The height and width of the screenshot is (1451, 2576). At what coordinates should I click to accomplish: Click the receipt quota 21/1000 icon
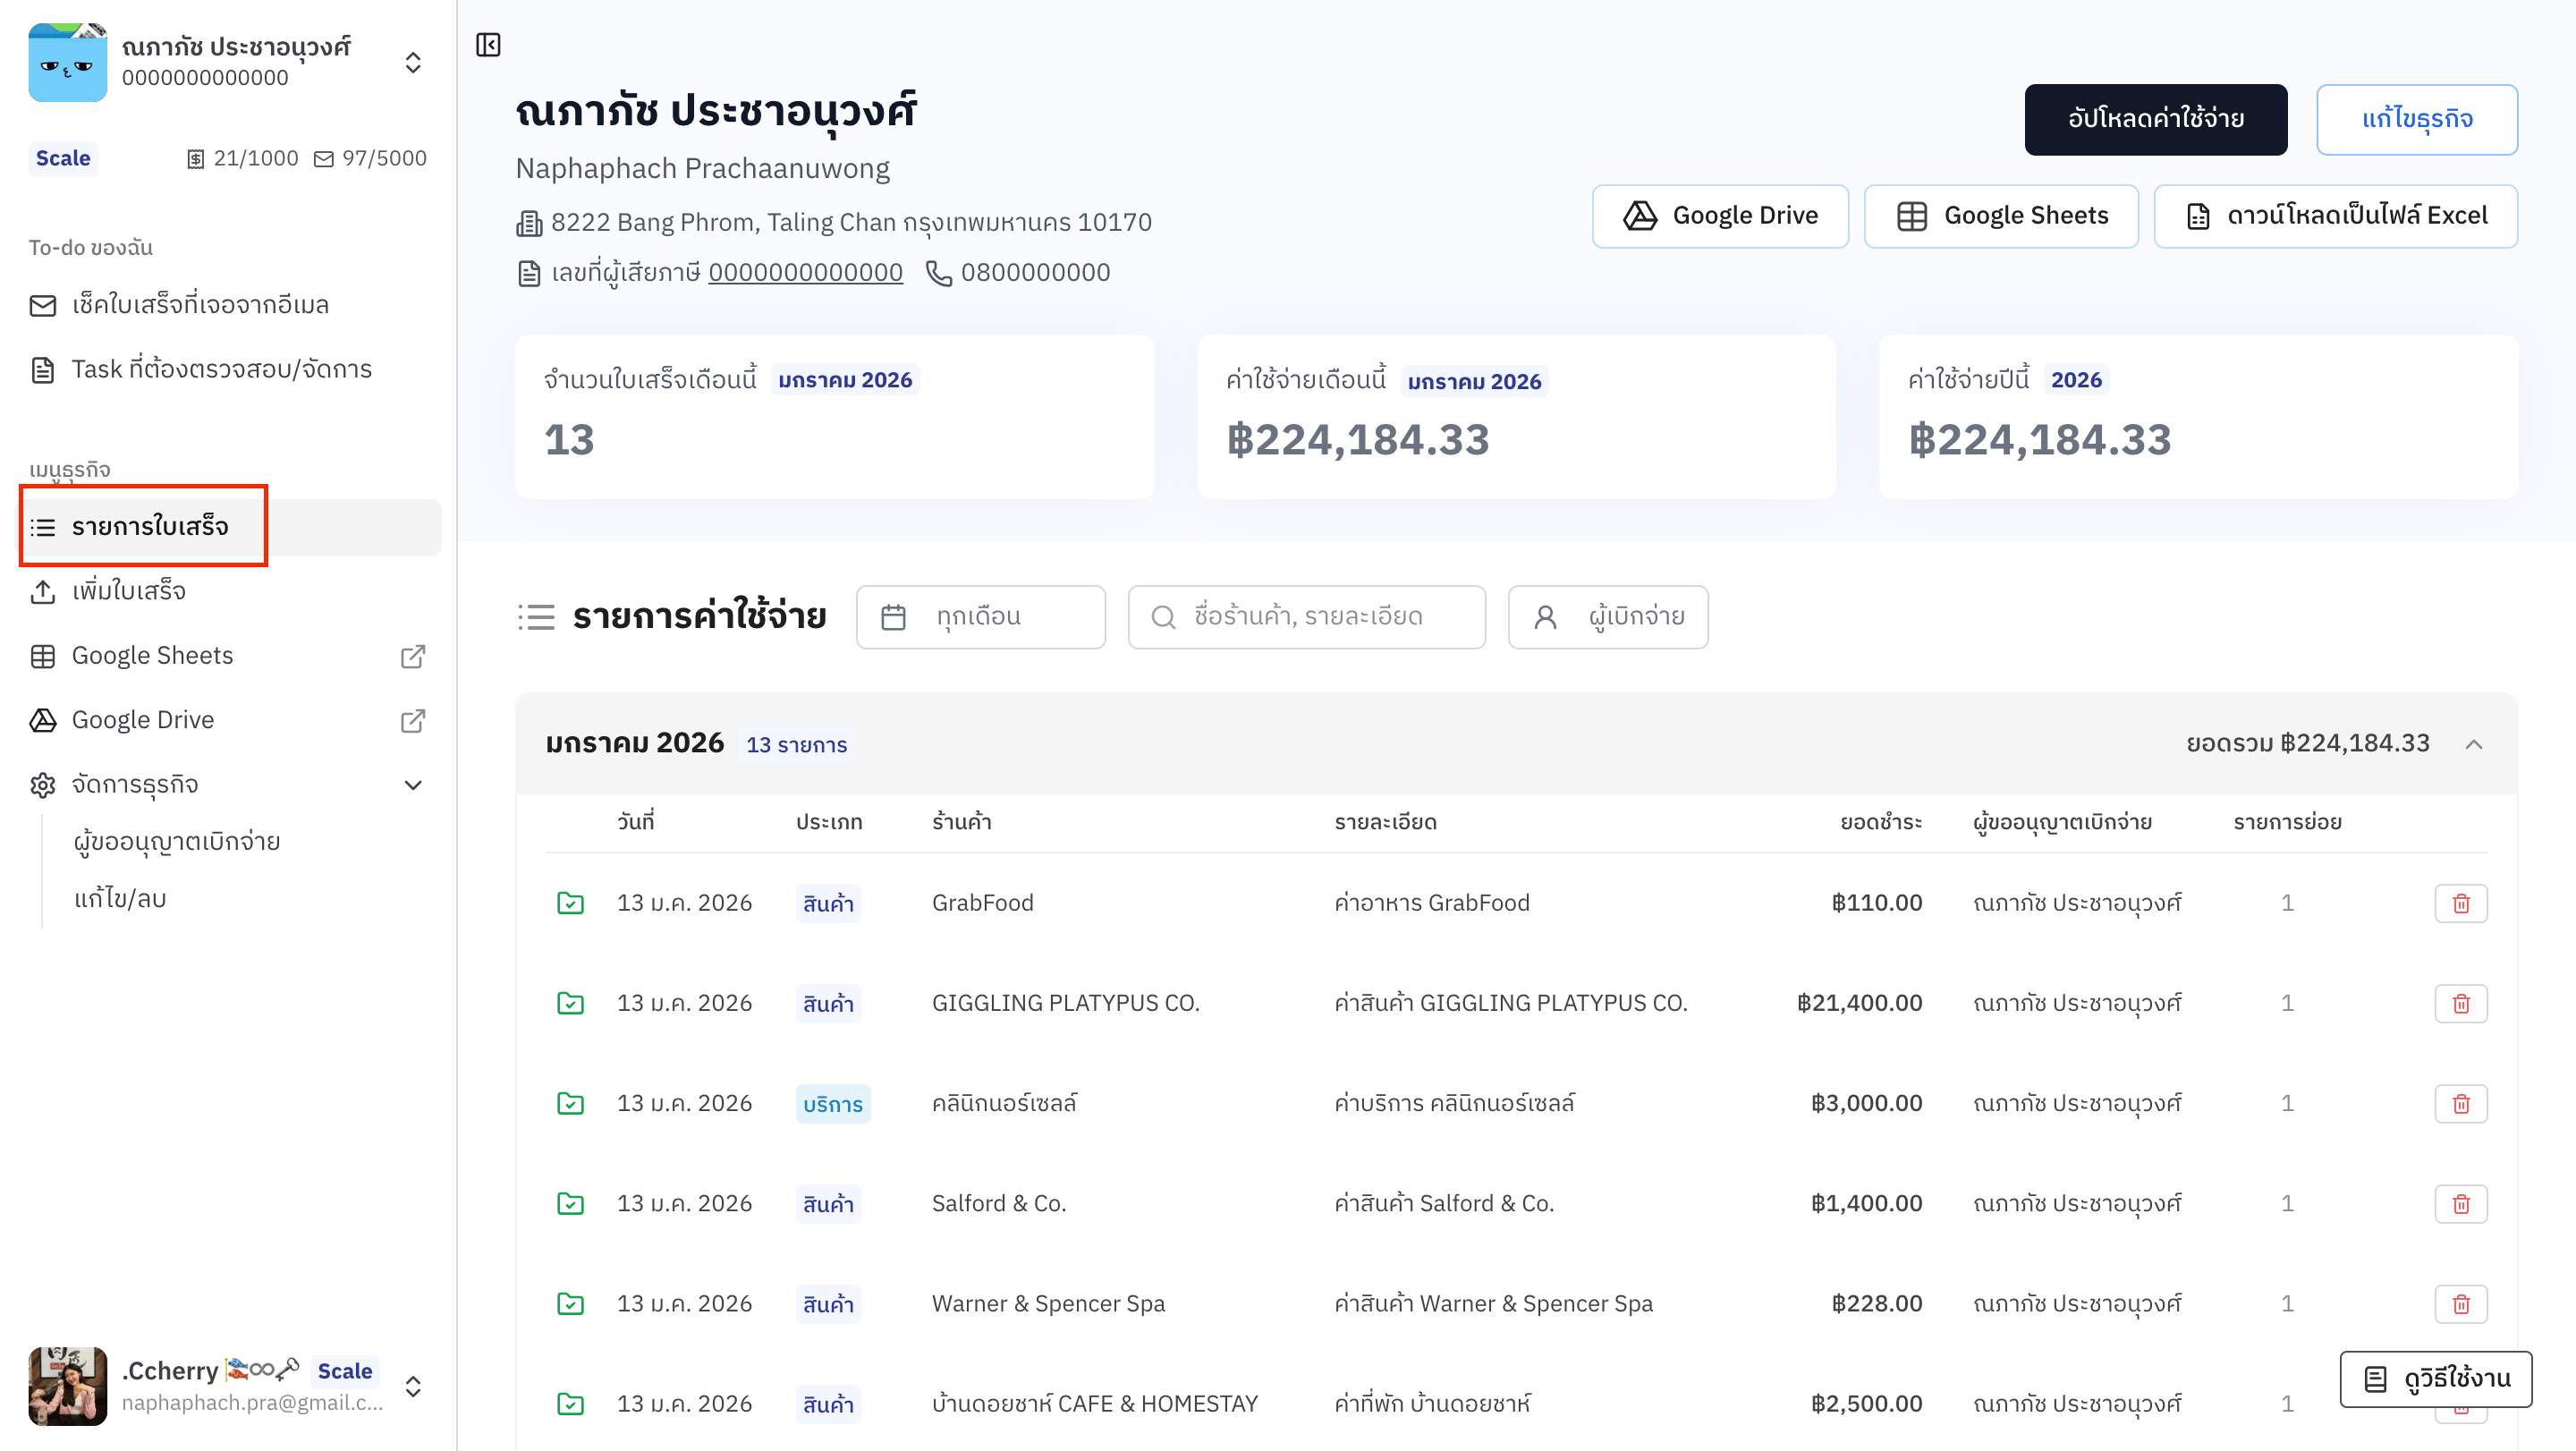pos(195,159)
